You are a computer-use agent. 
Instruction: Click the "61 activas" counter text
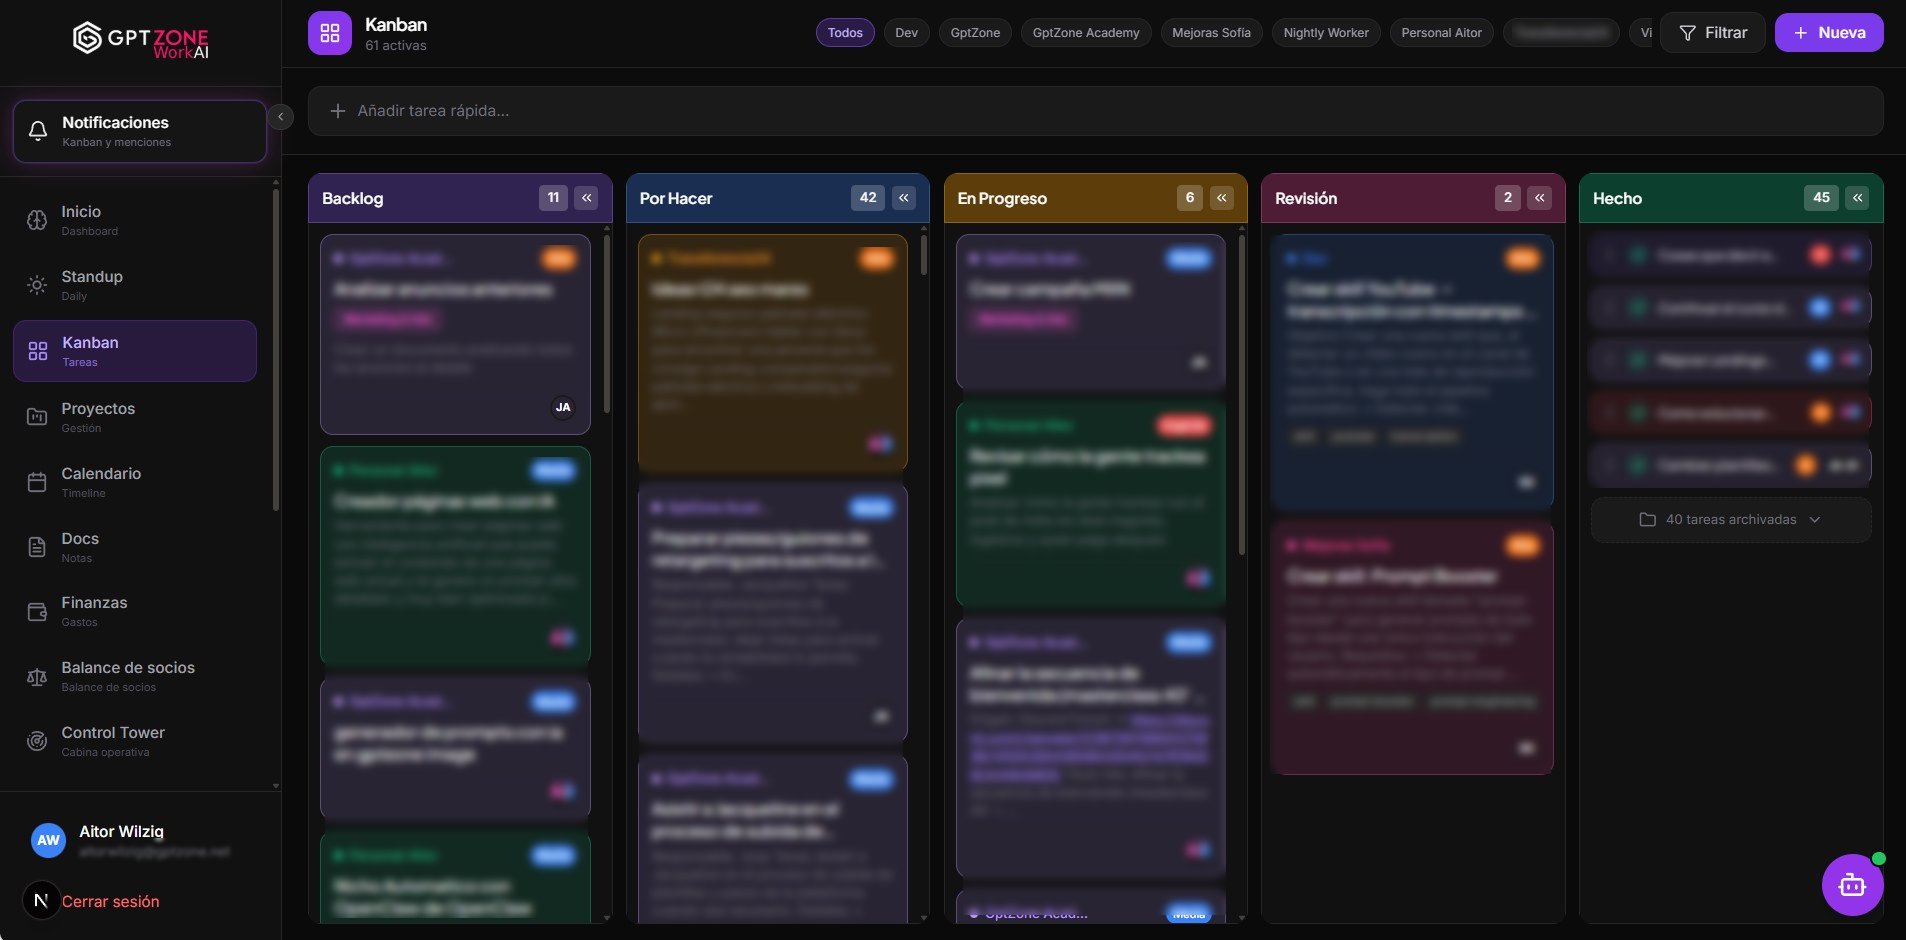pyautogui.click(x=396, y=46)
